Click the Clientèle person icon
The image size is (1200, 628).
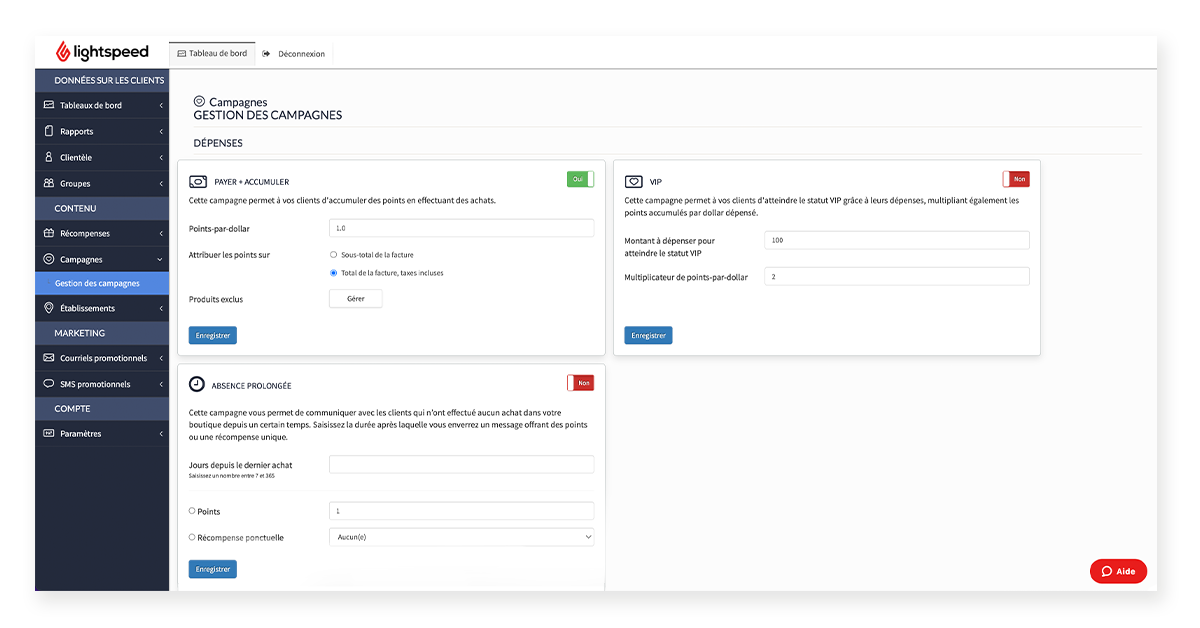(49, 157)
